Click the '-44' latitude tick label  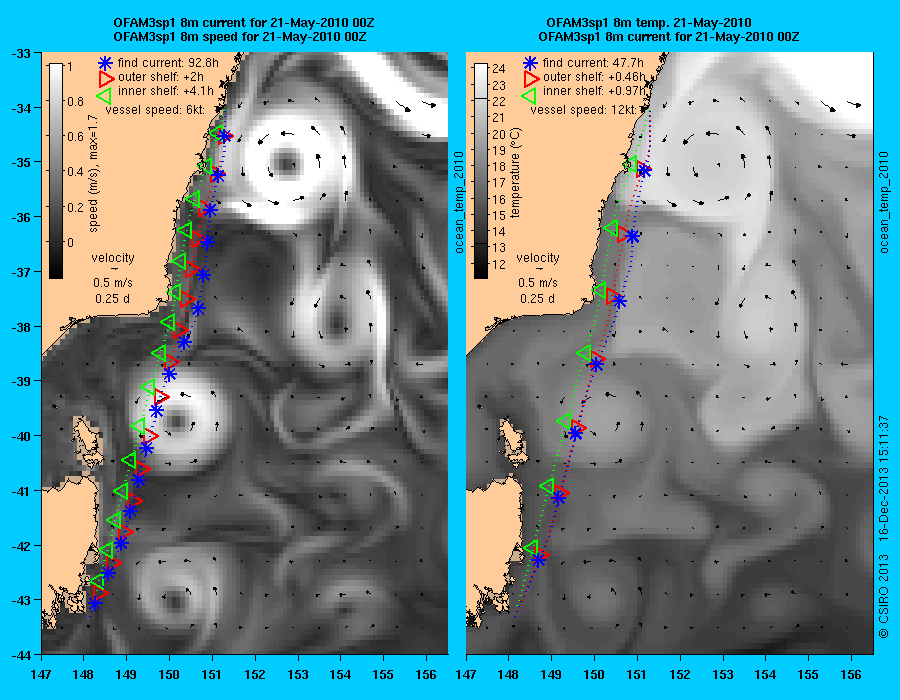click(x=21, y=655)
